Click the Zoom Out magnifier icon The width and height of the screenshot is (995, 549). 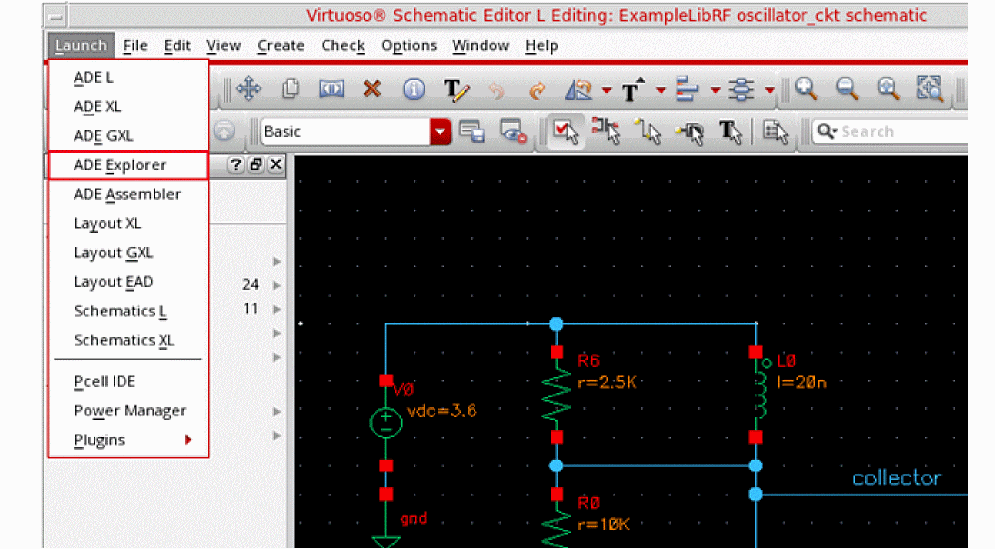coord(847,90)
